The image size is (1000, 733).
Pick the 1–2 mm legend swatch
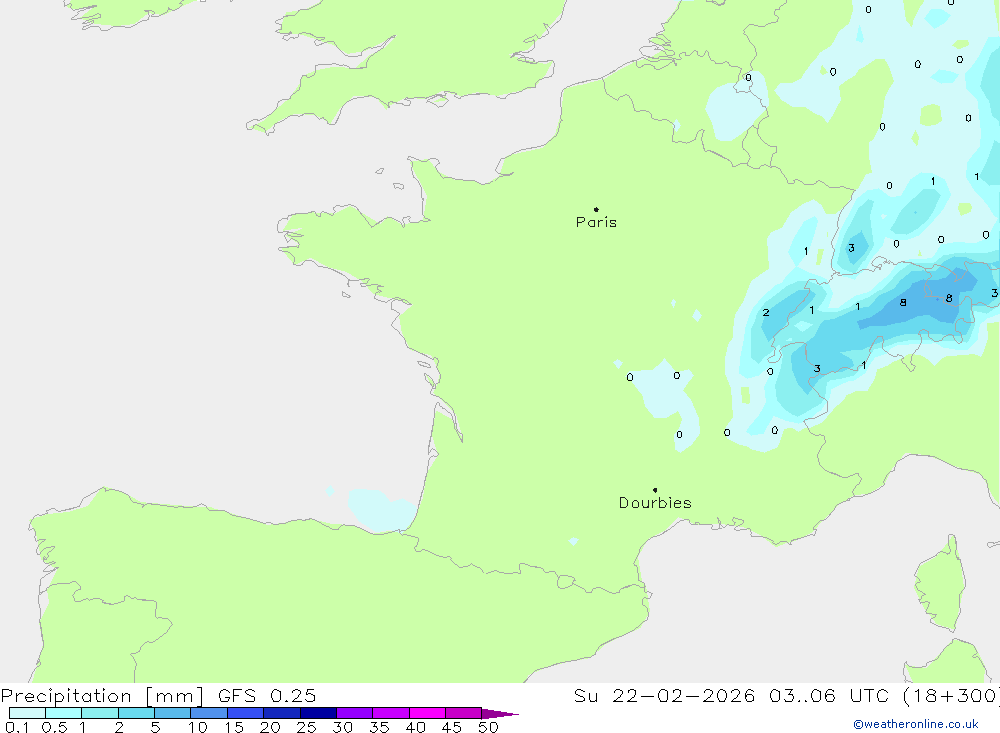[100, 713]
